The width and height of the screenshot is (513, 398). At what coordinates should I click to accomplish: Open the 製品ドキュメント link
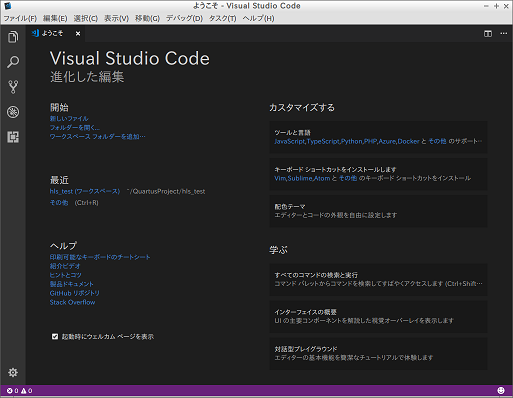tap(72, 284)
